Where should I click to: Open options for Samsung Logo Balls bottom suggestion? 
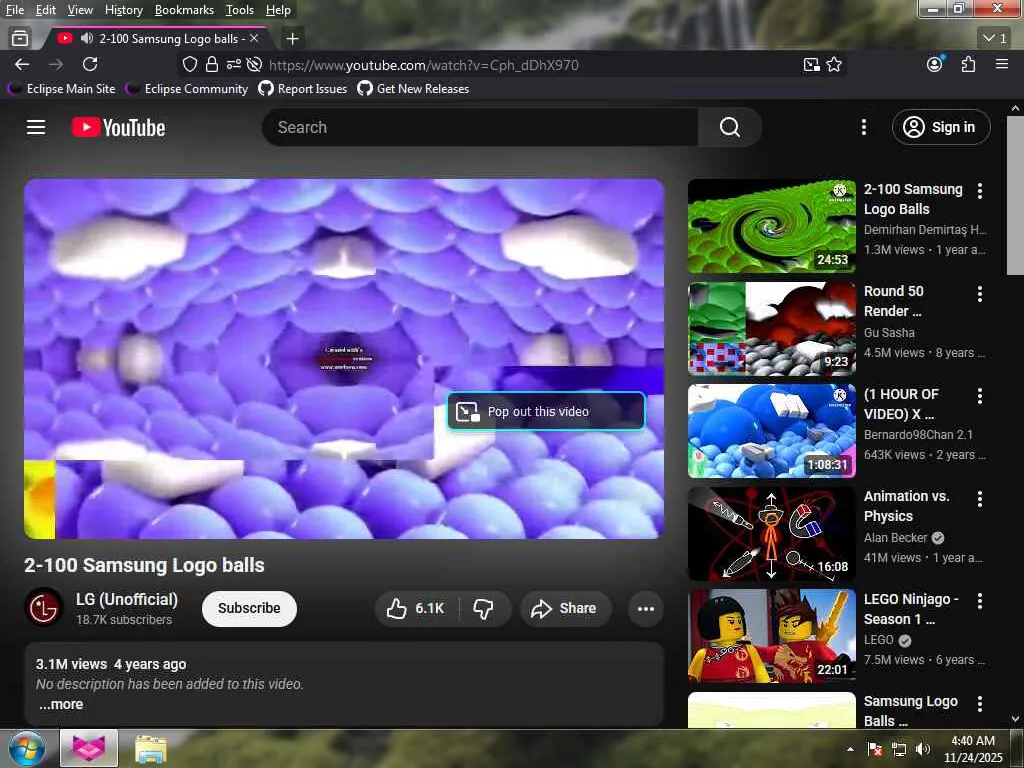[980, 703]
